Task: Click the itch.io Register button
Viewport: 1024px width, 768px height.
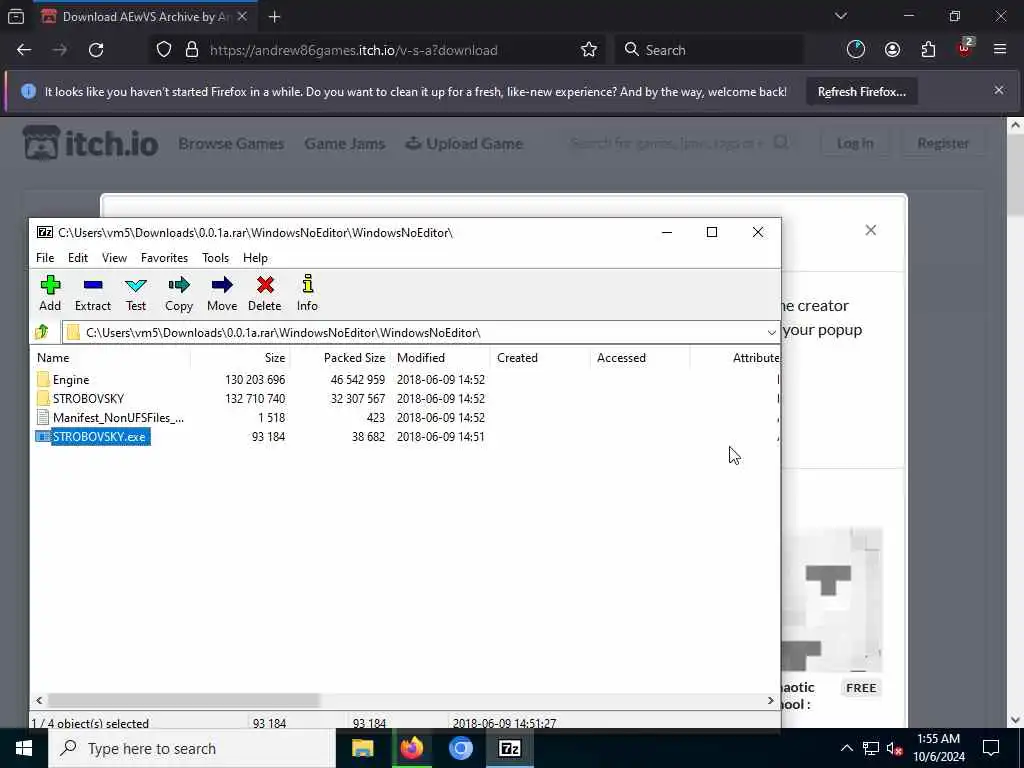Action: [x=943, y=143]
